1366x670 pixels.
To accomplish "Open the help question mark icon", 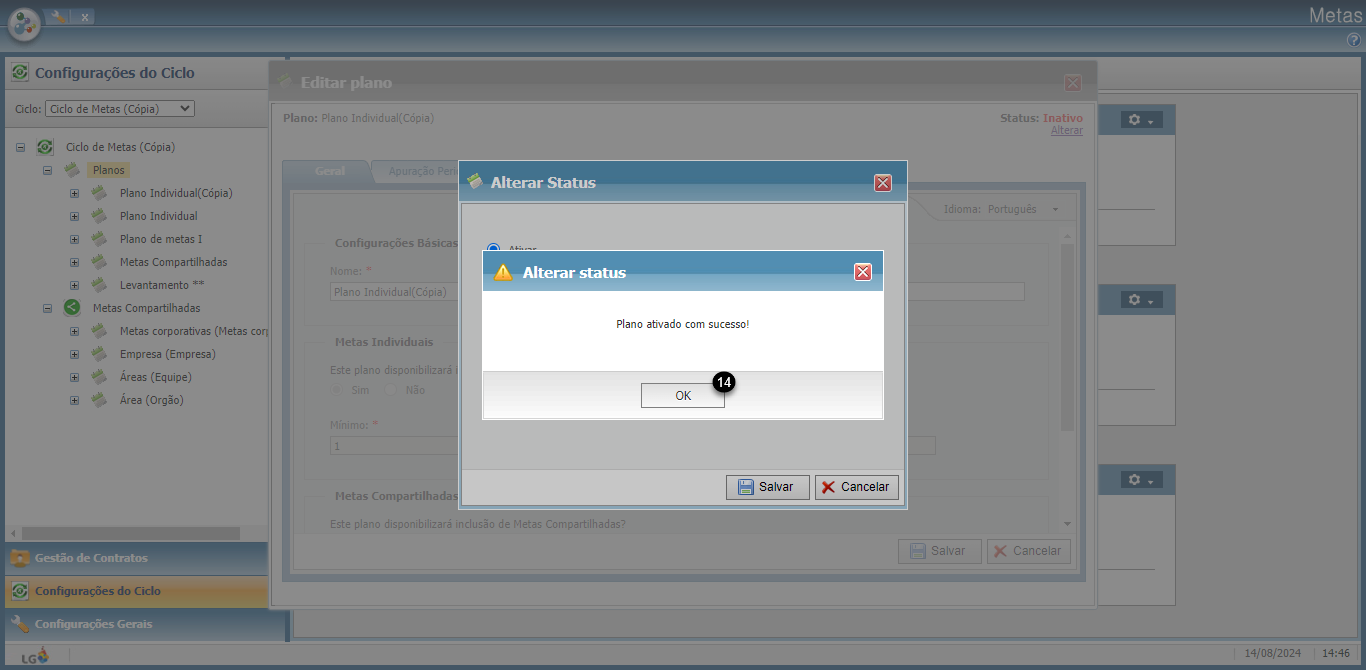I will tap(1354, 40).
